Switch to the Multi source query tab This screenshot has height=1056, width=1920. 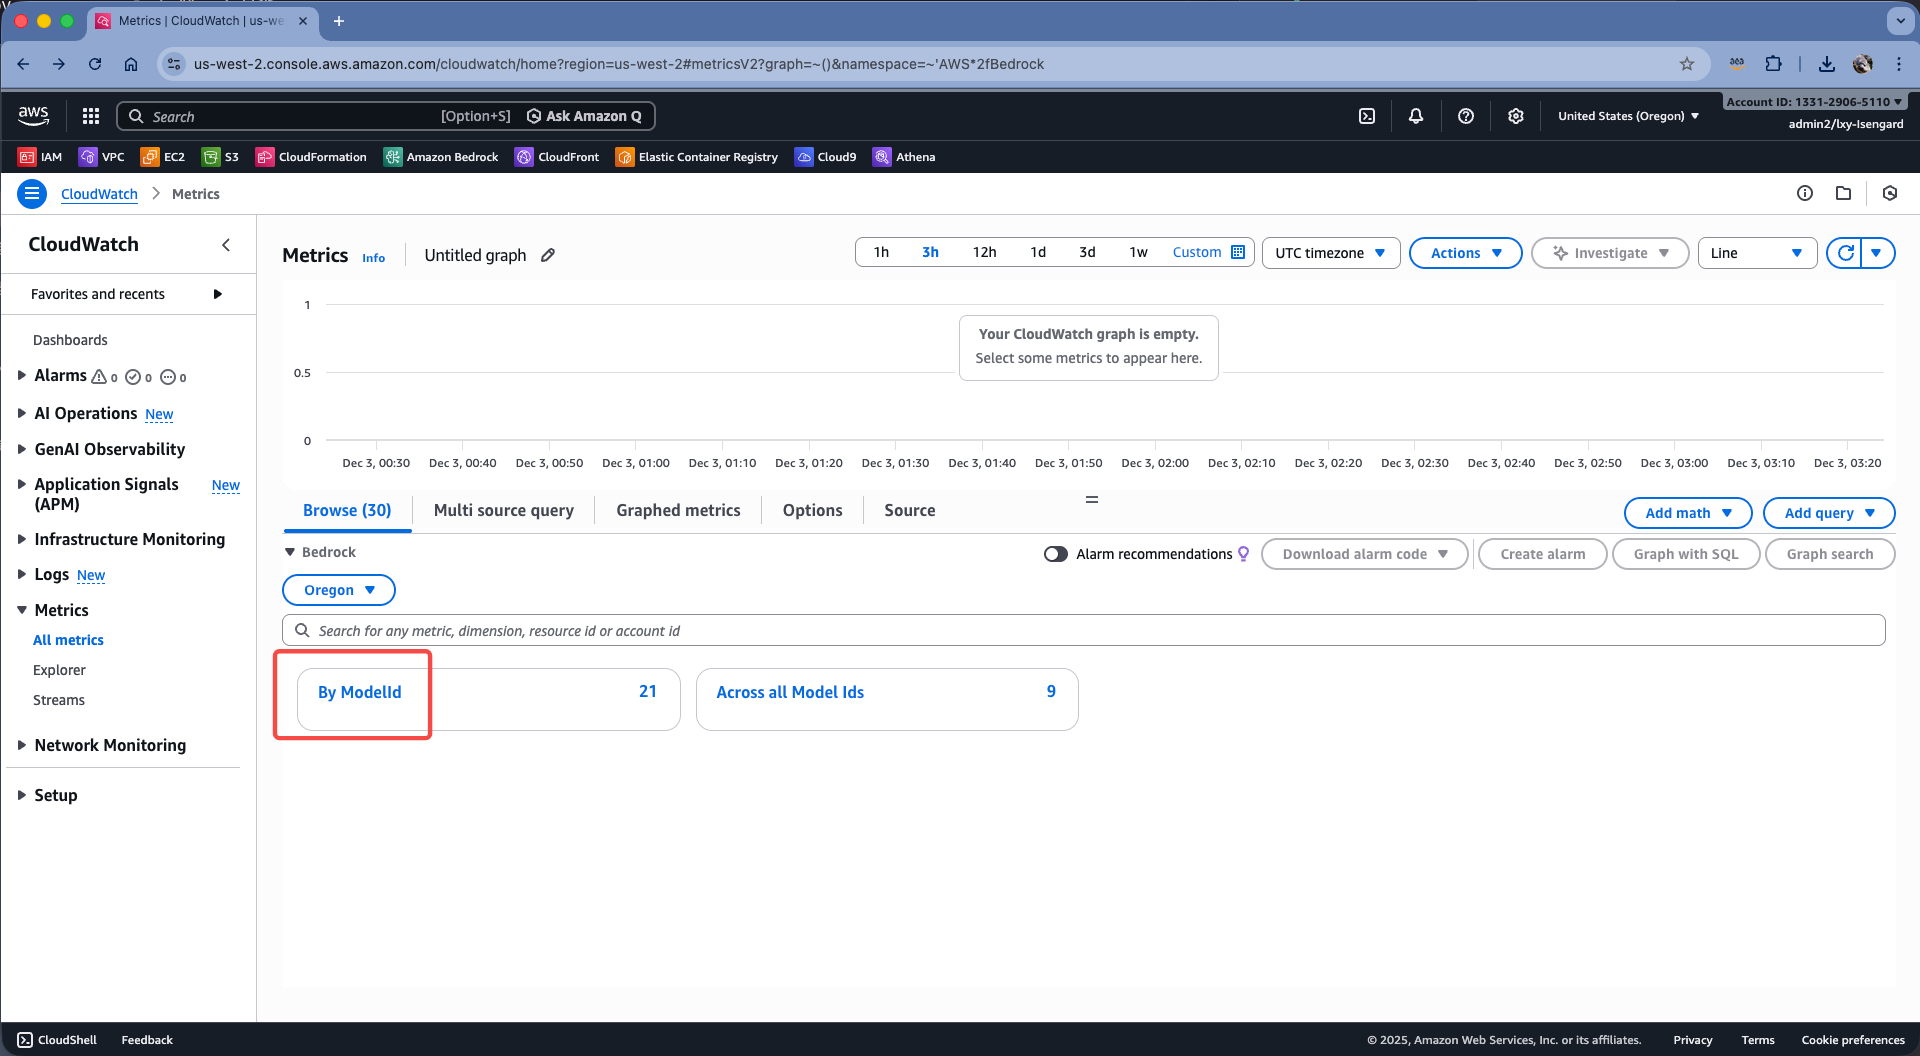pos(503,510)
